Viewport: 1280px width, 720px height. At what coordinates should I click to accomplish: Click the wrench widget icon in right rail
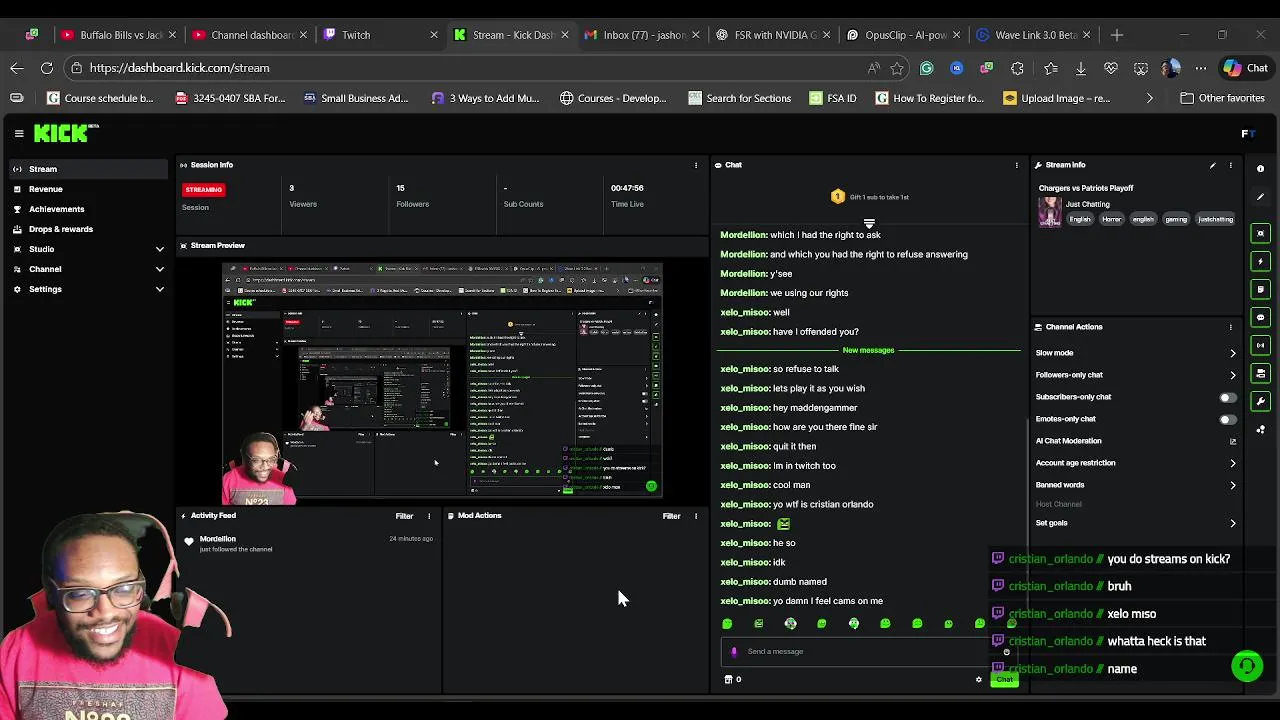(1260, 401)
